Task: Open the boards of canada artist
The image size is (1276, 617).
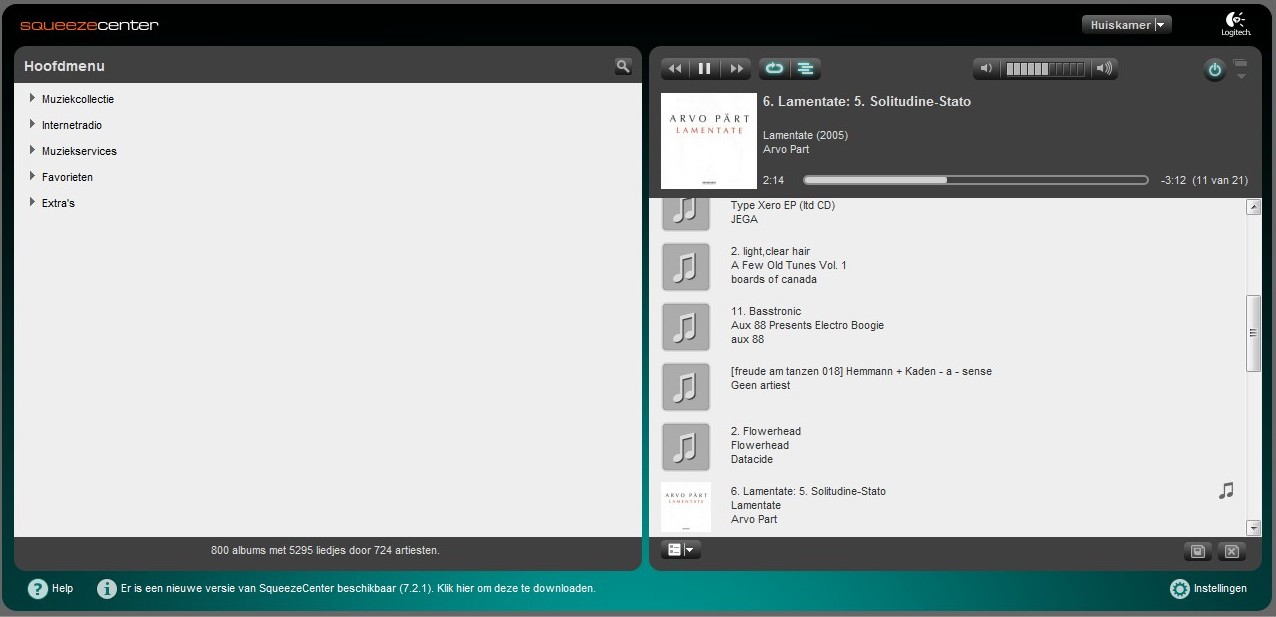Action: tap(774, 279)
